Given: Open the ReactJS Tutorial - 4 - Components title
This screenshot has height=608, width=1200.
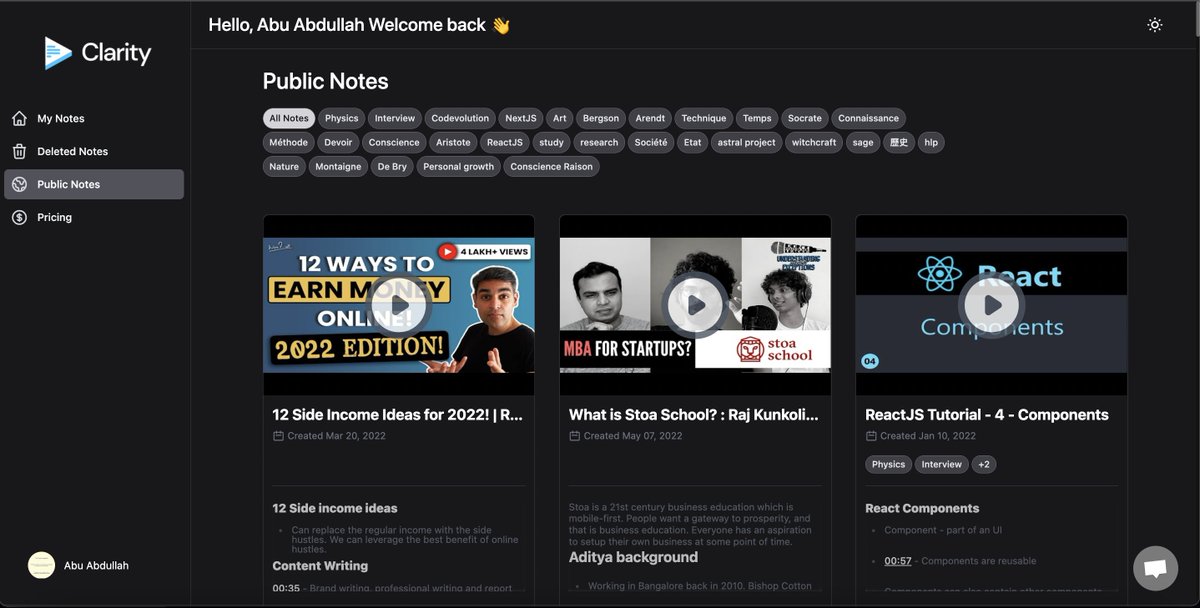Looking at the screenshot, I should point(987,415).
